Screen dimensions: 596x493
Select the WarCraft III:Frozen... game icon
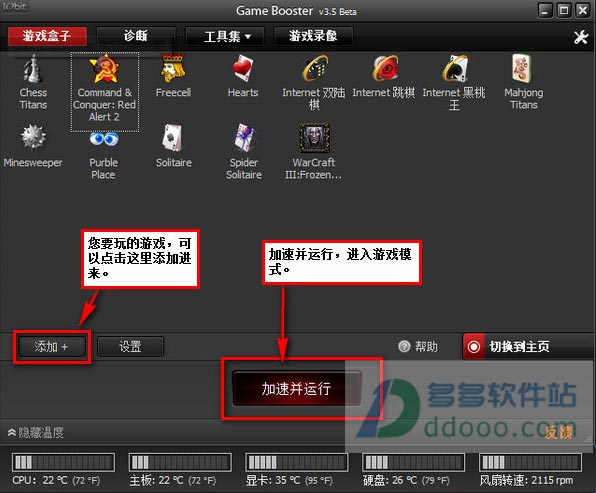click(x=314, y=138)
